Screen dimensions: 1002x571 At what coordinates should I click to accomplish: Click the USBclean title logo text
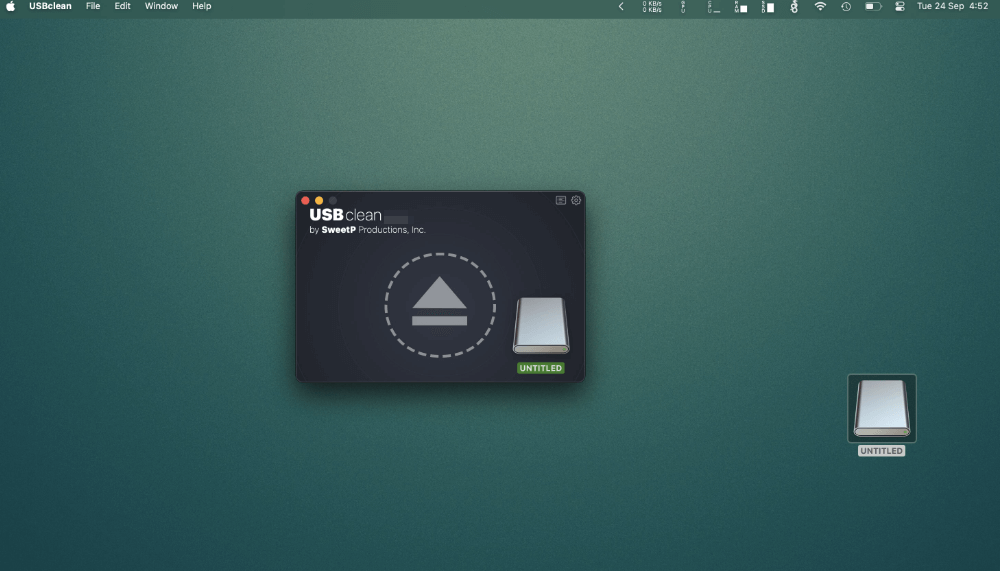pyautogui.click(x=345, y=215)
